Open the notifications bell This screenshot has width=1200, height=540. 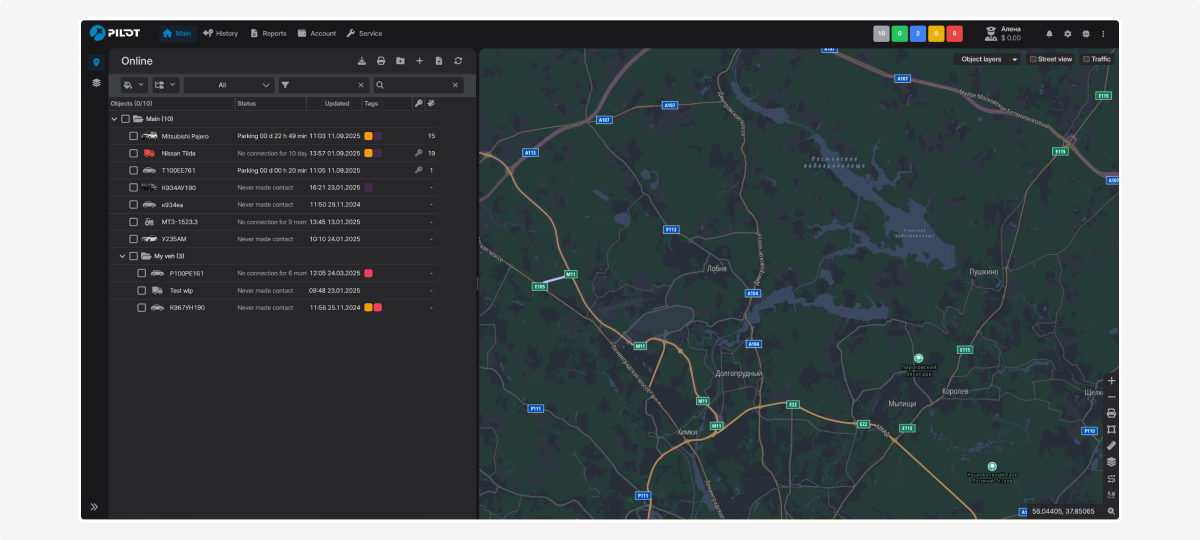pyautogui.click(x=1049, y=34)
